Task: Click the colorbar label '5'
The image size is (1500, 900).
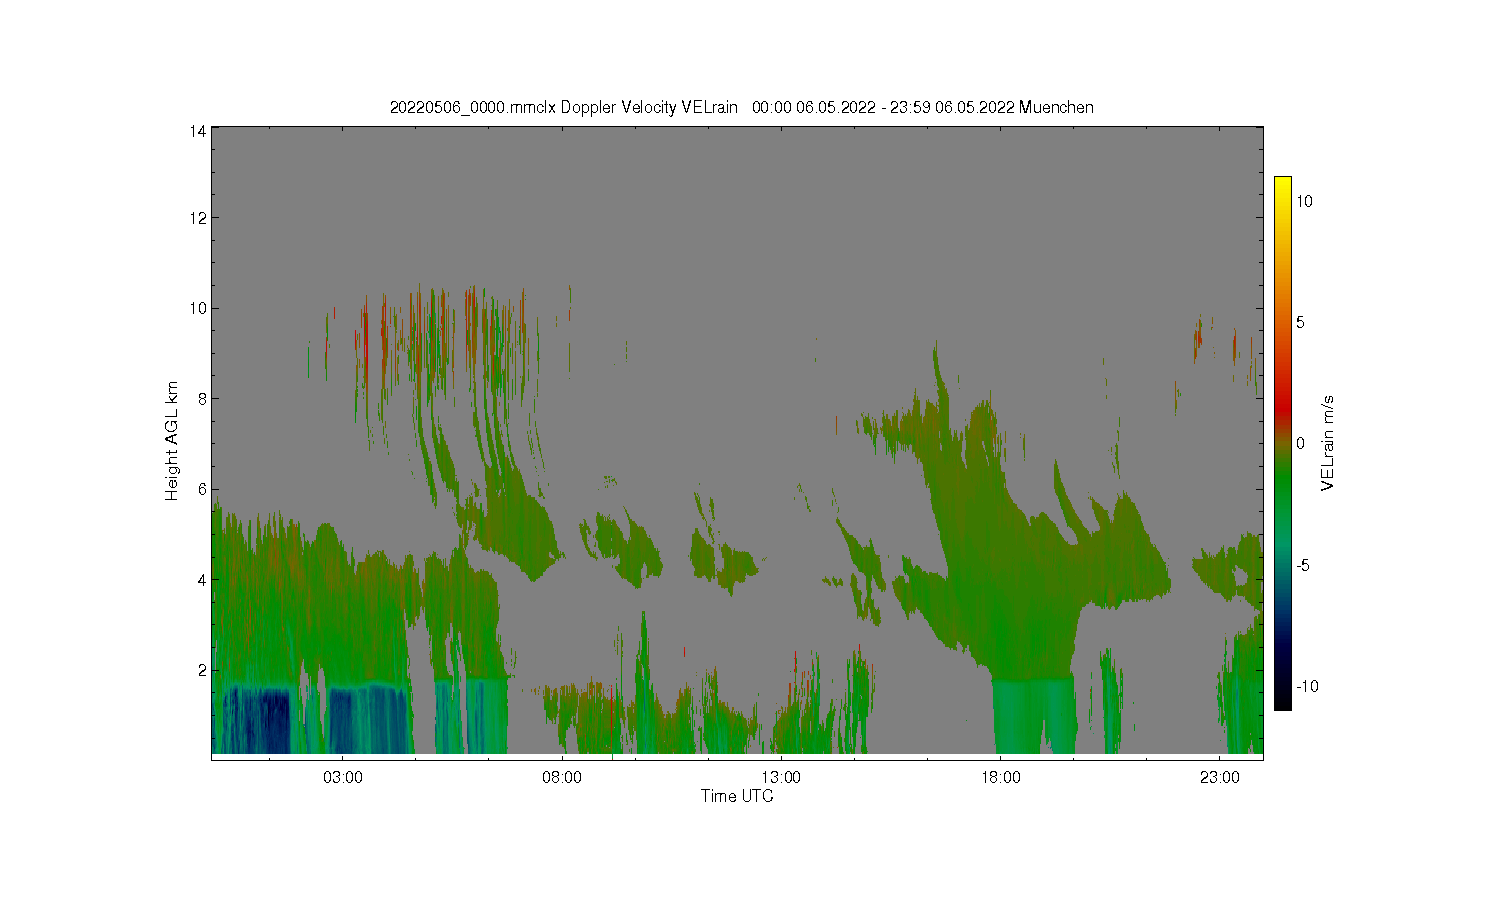Action: click(1301, 322)
